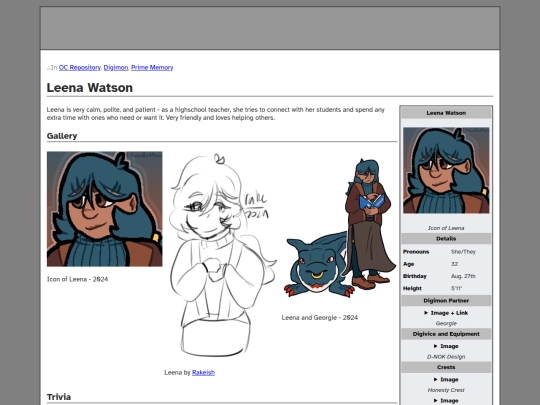Screen dimensions: 540x405
Task: Select the Aug. 27th birthday value
Action: click(463, 276)
